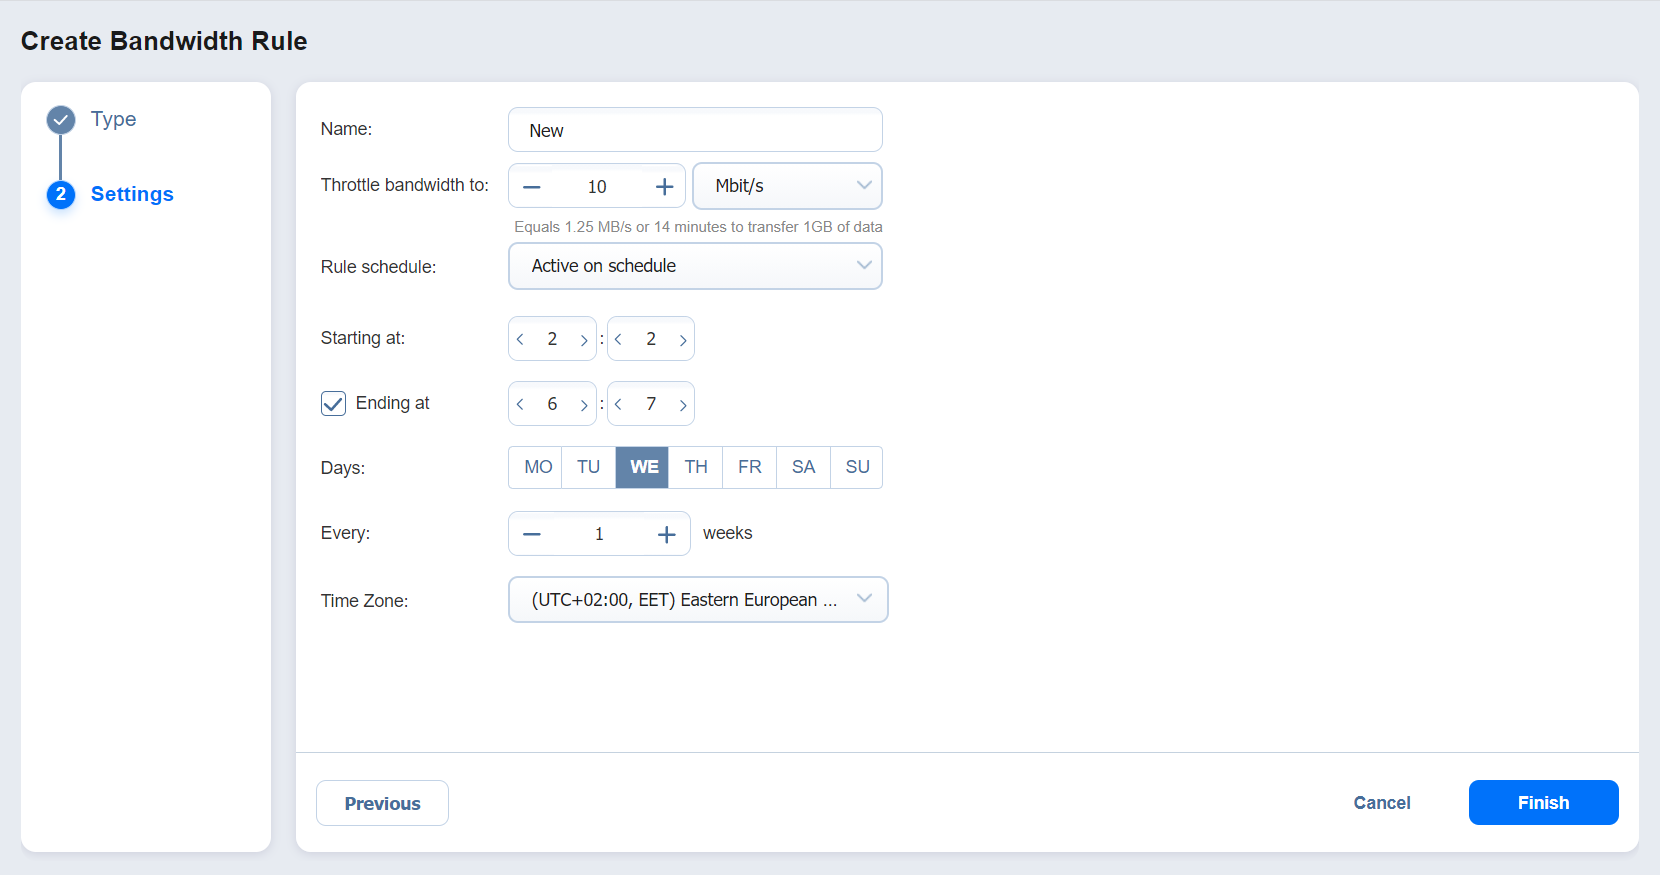
Task: Decrease throttle bandwidth with minus icon
Action: coord(532,187)
